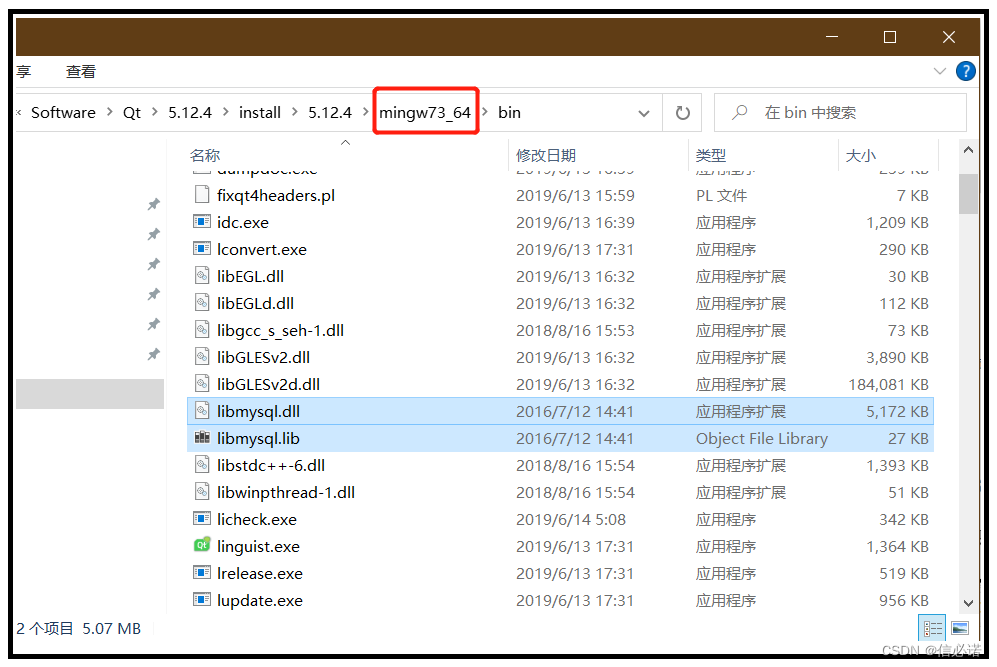The height and width of the screenshot is (667, 997).
Task: Select the lupdate.exe file name
Action: [x=259, y=600]
